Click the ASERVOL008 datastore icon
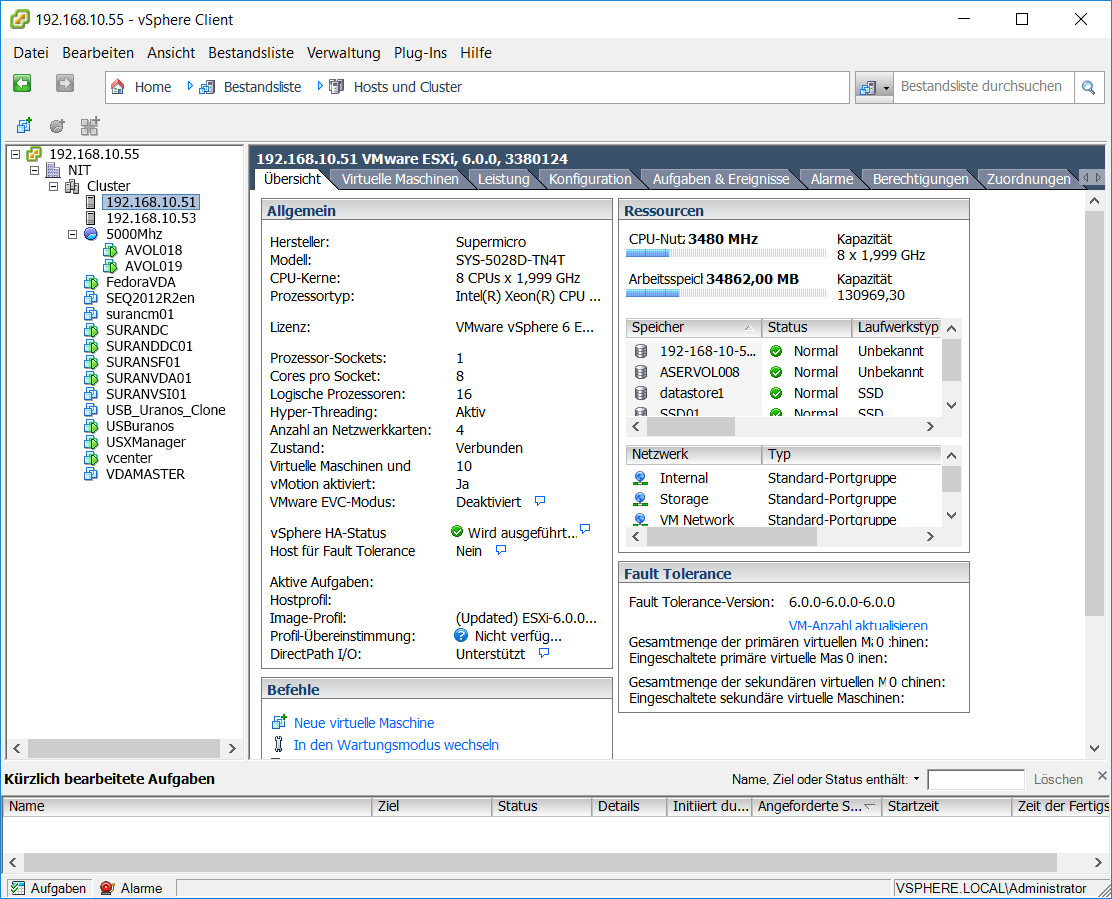Viewport: 1112px width, 899px height. [641, 372]
